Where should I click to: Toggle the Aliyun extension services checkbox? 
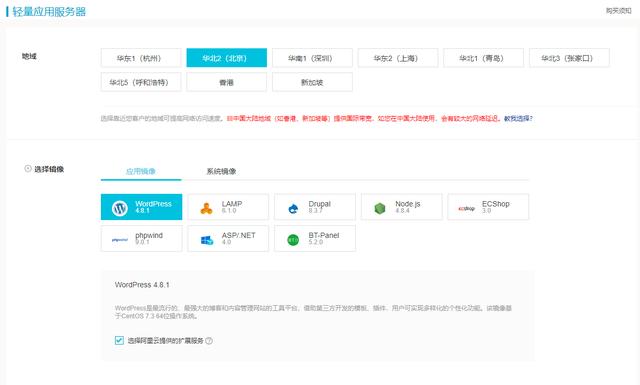[x=119, y=340]
